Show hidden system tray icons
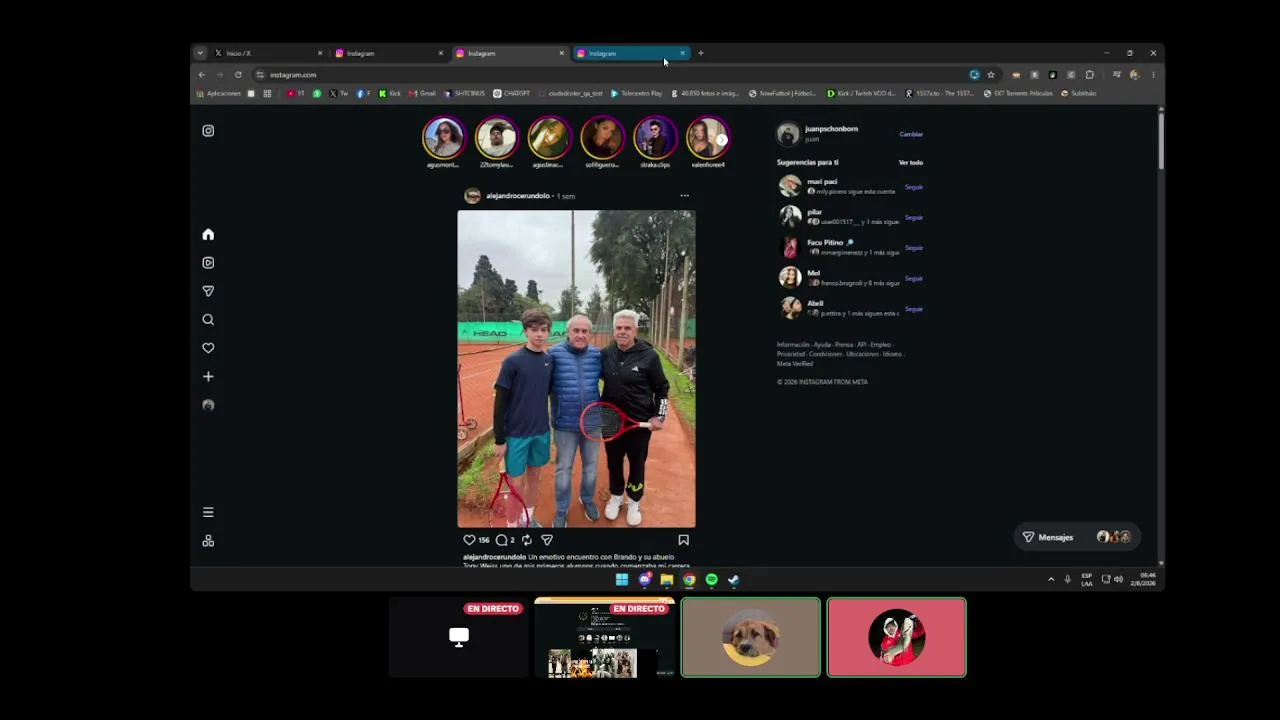 pyautogui.click(x=1051, y=579)
